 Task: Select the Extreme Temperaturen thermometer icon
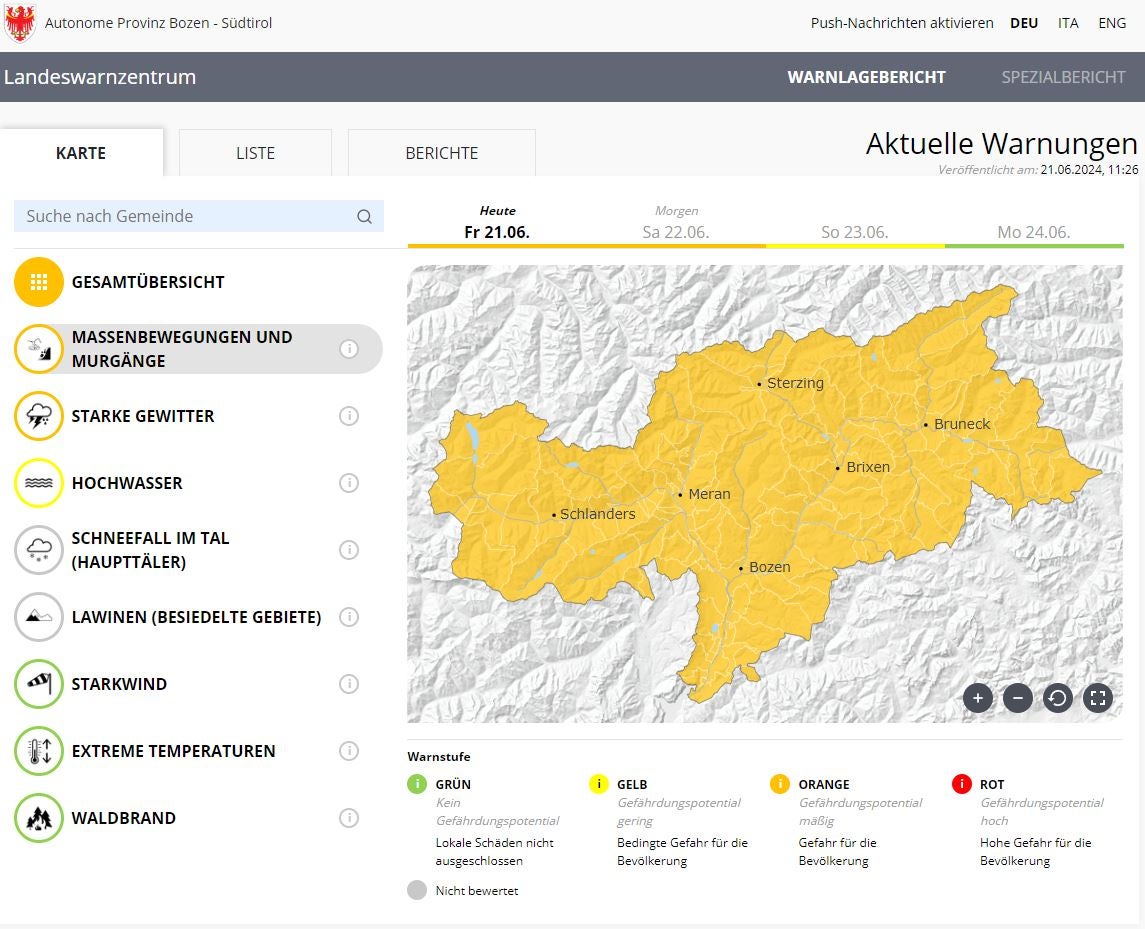tap(39, 751)
